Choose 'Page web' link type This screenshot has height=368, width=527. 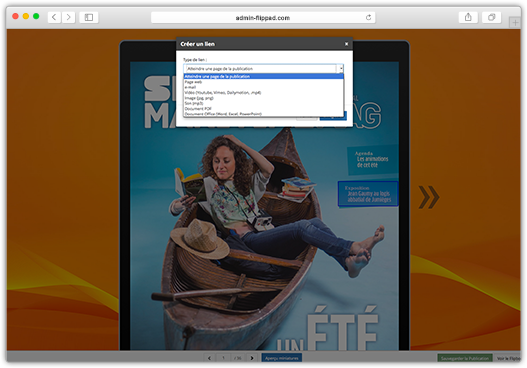(x=264, y=82)
